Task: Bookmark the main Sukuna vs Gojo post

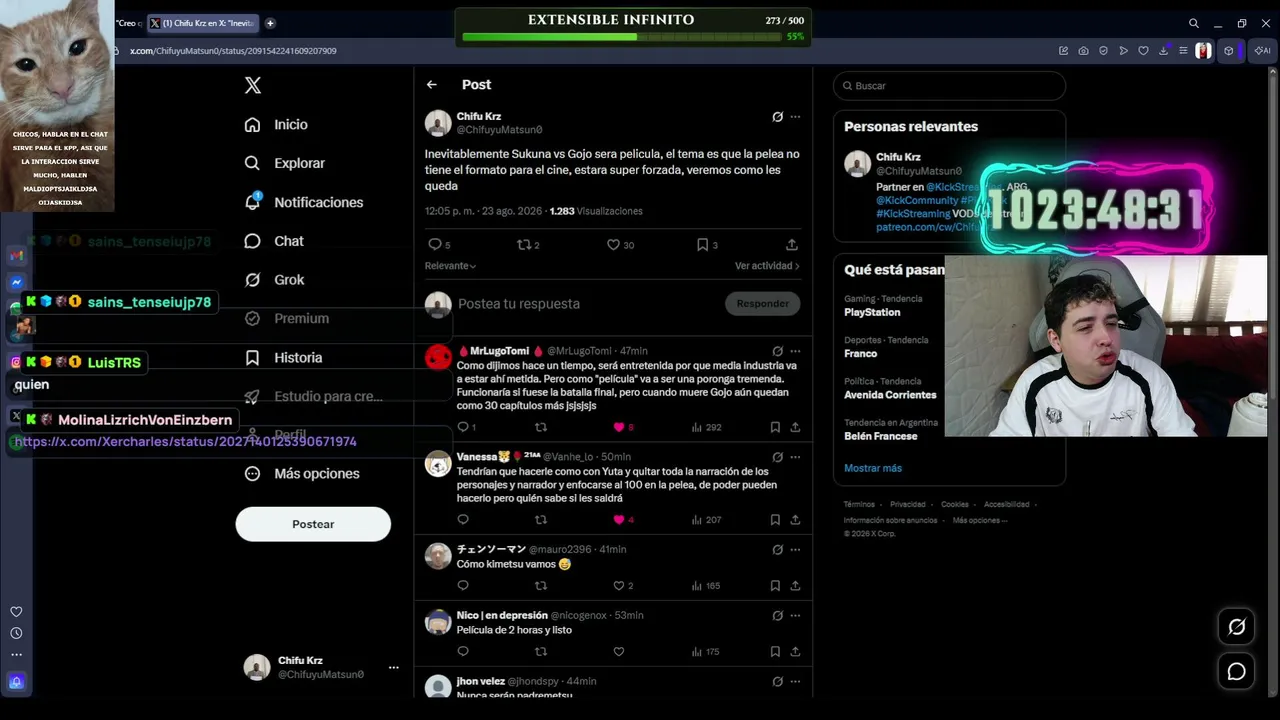Action: click(702, 244)
